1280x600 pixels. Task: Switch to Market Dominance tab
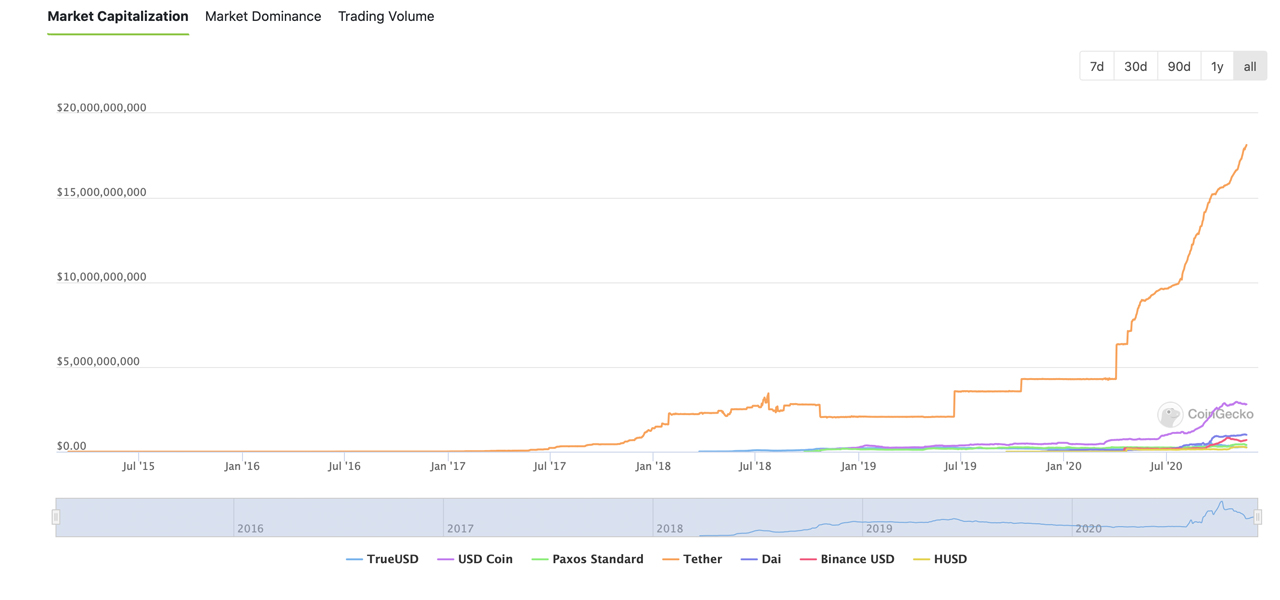263,16
